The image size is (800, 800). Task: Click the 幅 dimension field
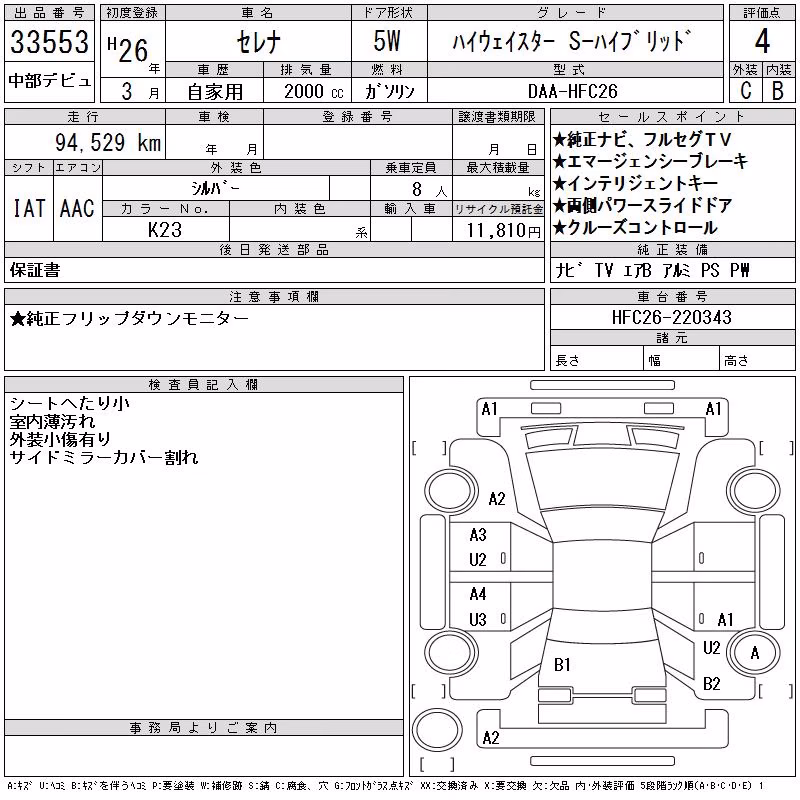click(x=681, y=360)
